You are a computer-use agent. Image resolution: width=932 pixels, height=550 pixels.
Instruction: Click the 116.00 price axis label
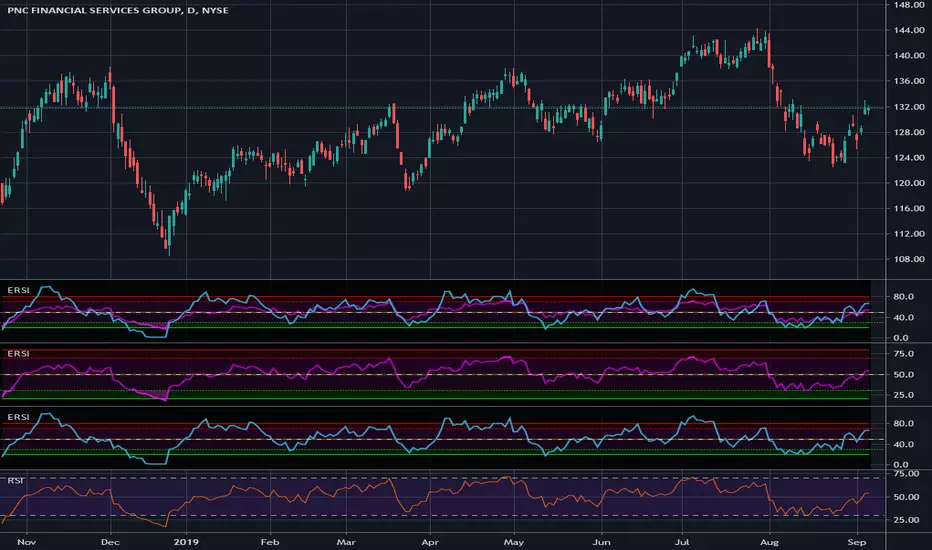pos(909,208)
